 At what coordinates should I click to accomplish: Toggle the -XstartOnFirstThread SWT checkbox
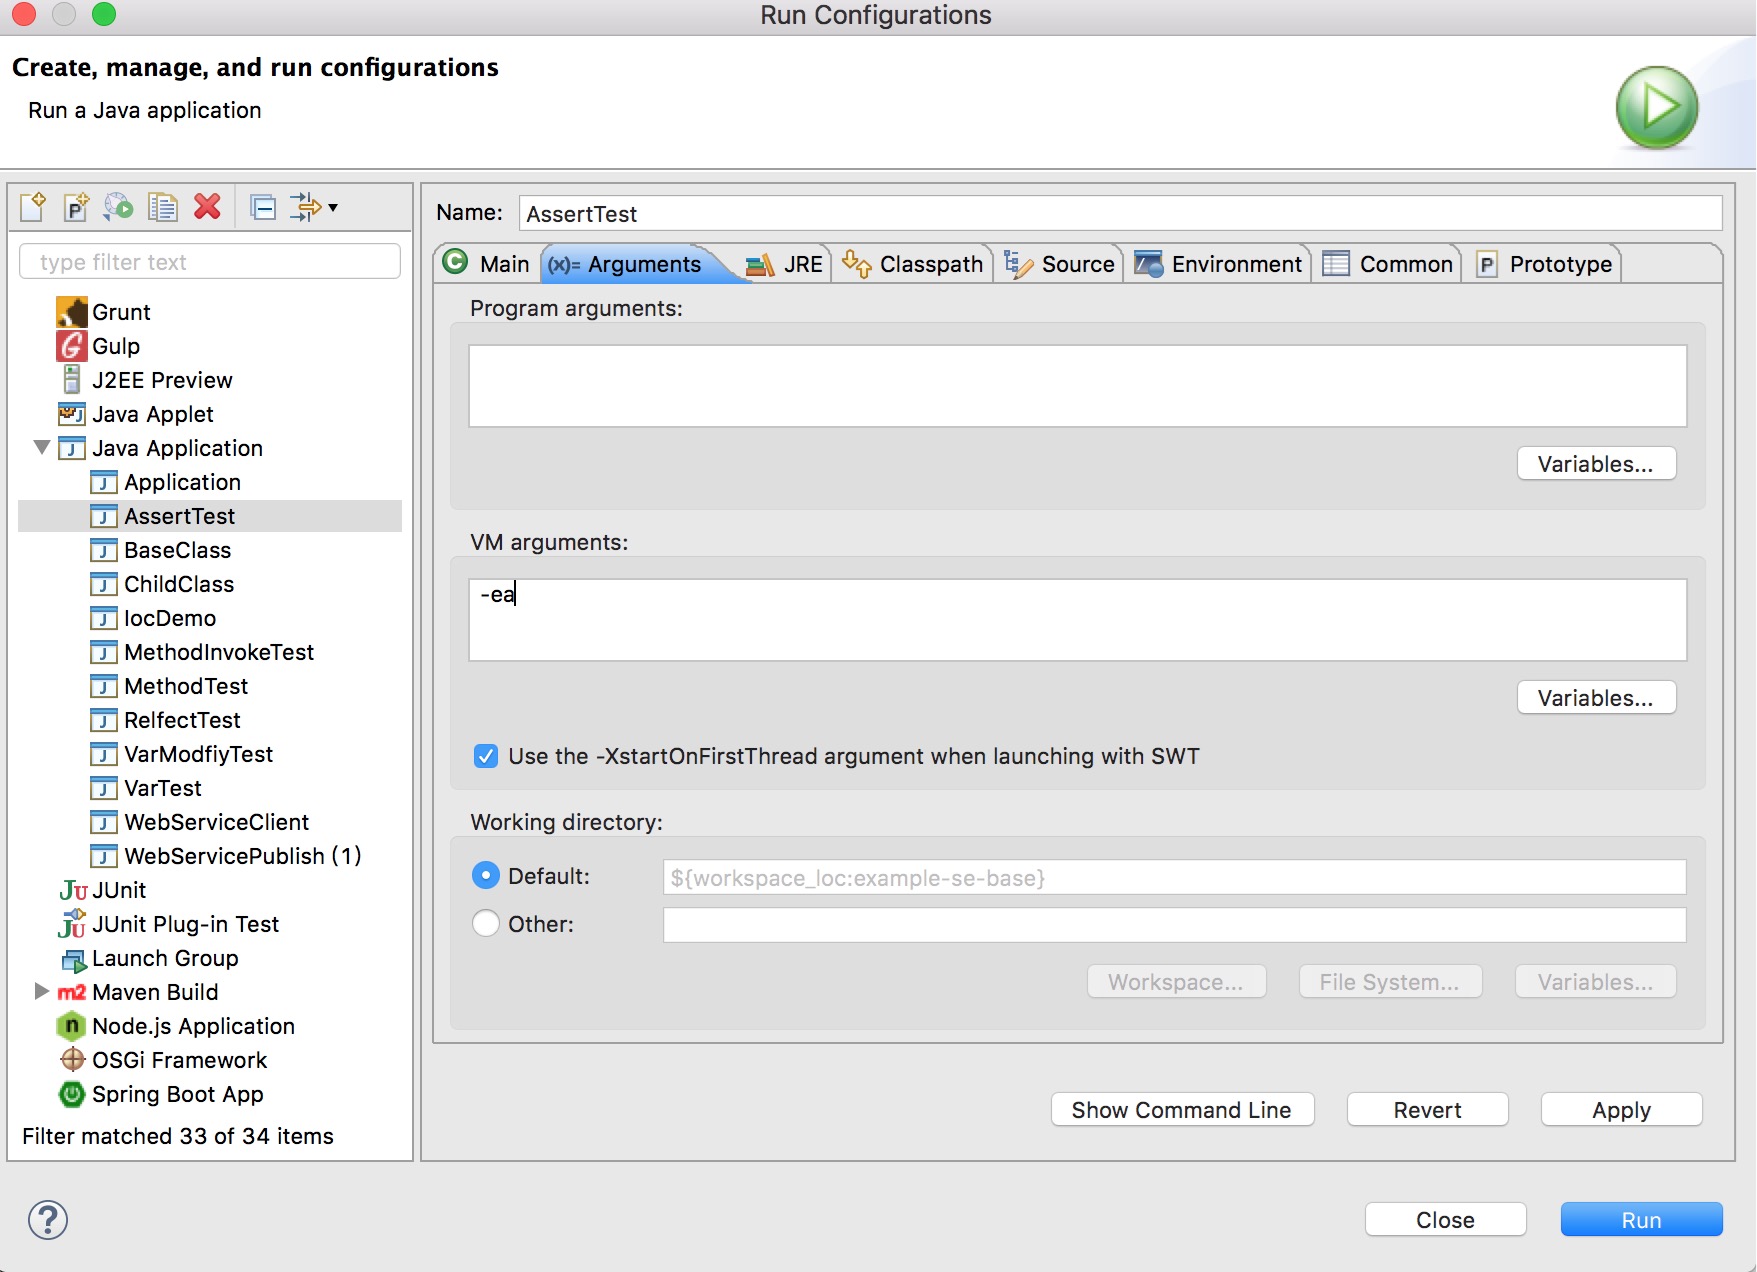click(x=486, y=756)
